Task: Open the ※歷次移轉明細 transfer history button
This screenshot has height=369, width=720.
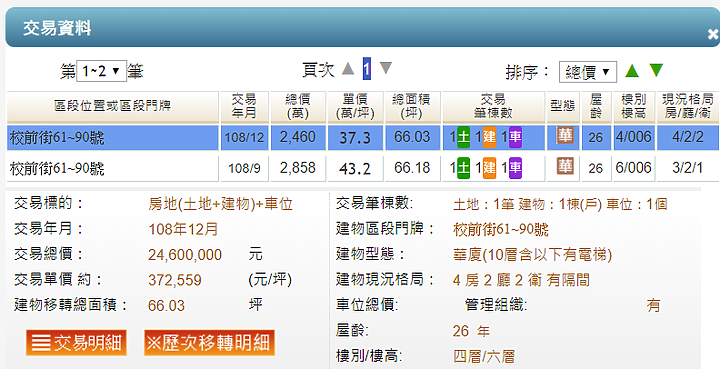Action: [x=209, y=343]
